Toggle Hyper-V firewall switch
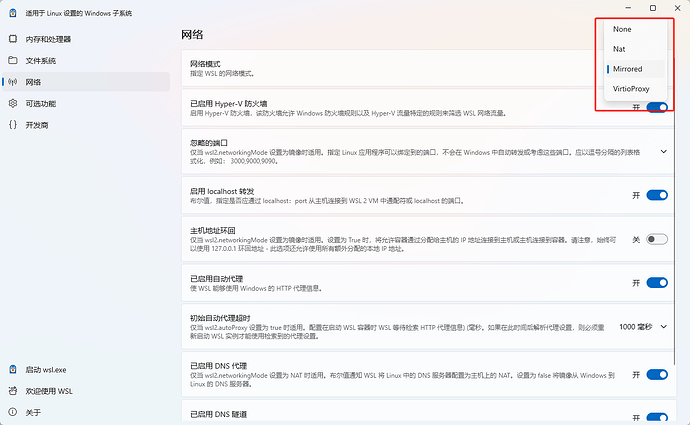690x425 pixels. (657, 107)
